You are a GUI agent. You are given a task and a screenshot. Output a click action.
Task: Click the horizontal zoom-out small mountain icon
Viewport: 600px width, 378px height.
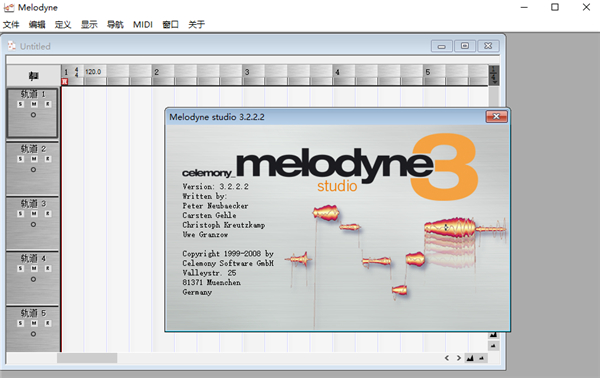click(x=481, y=358)
